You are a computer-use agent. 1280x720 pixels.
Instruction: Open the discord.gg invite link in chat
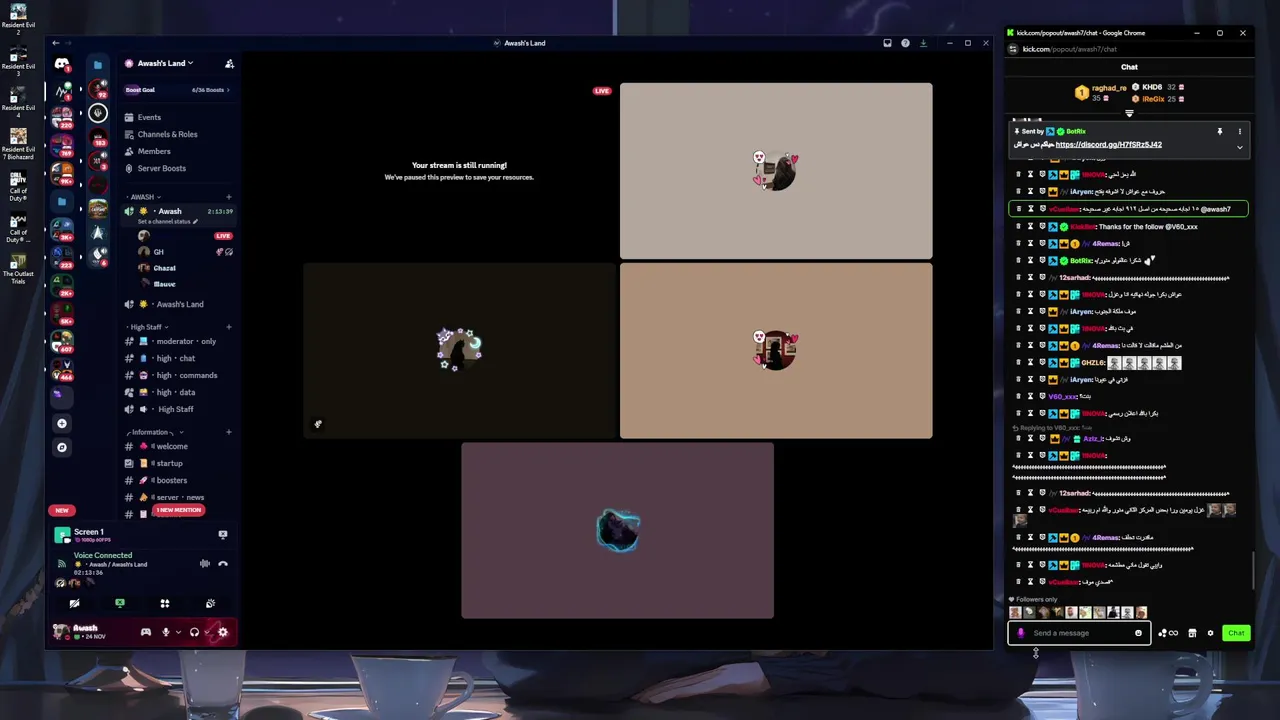[x=1108, y=144]
